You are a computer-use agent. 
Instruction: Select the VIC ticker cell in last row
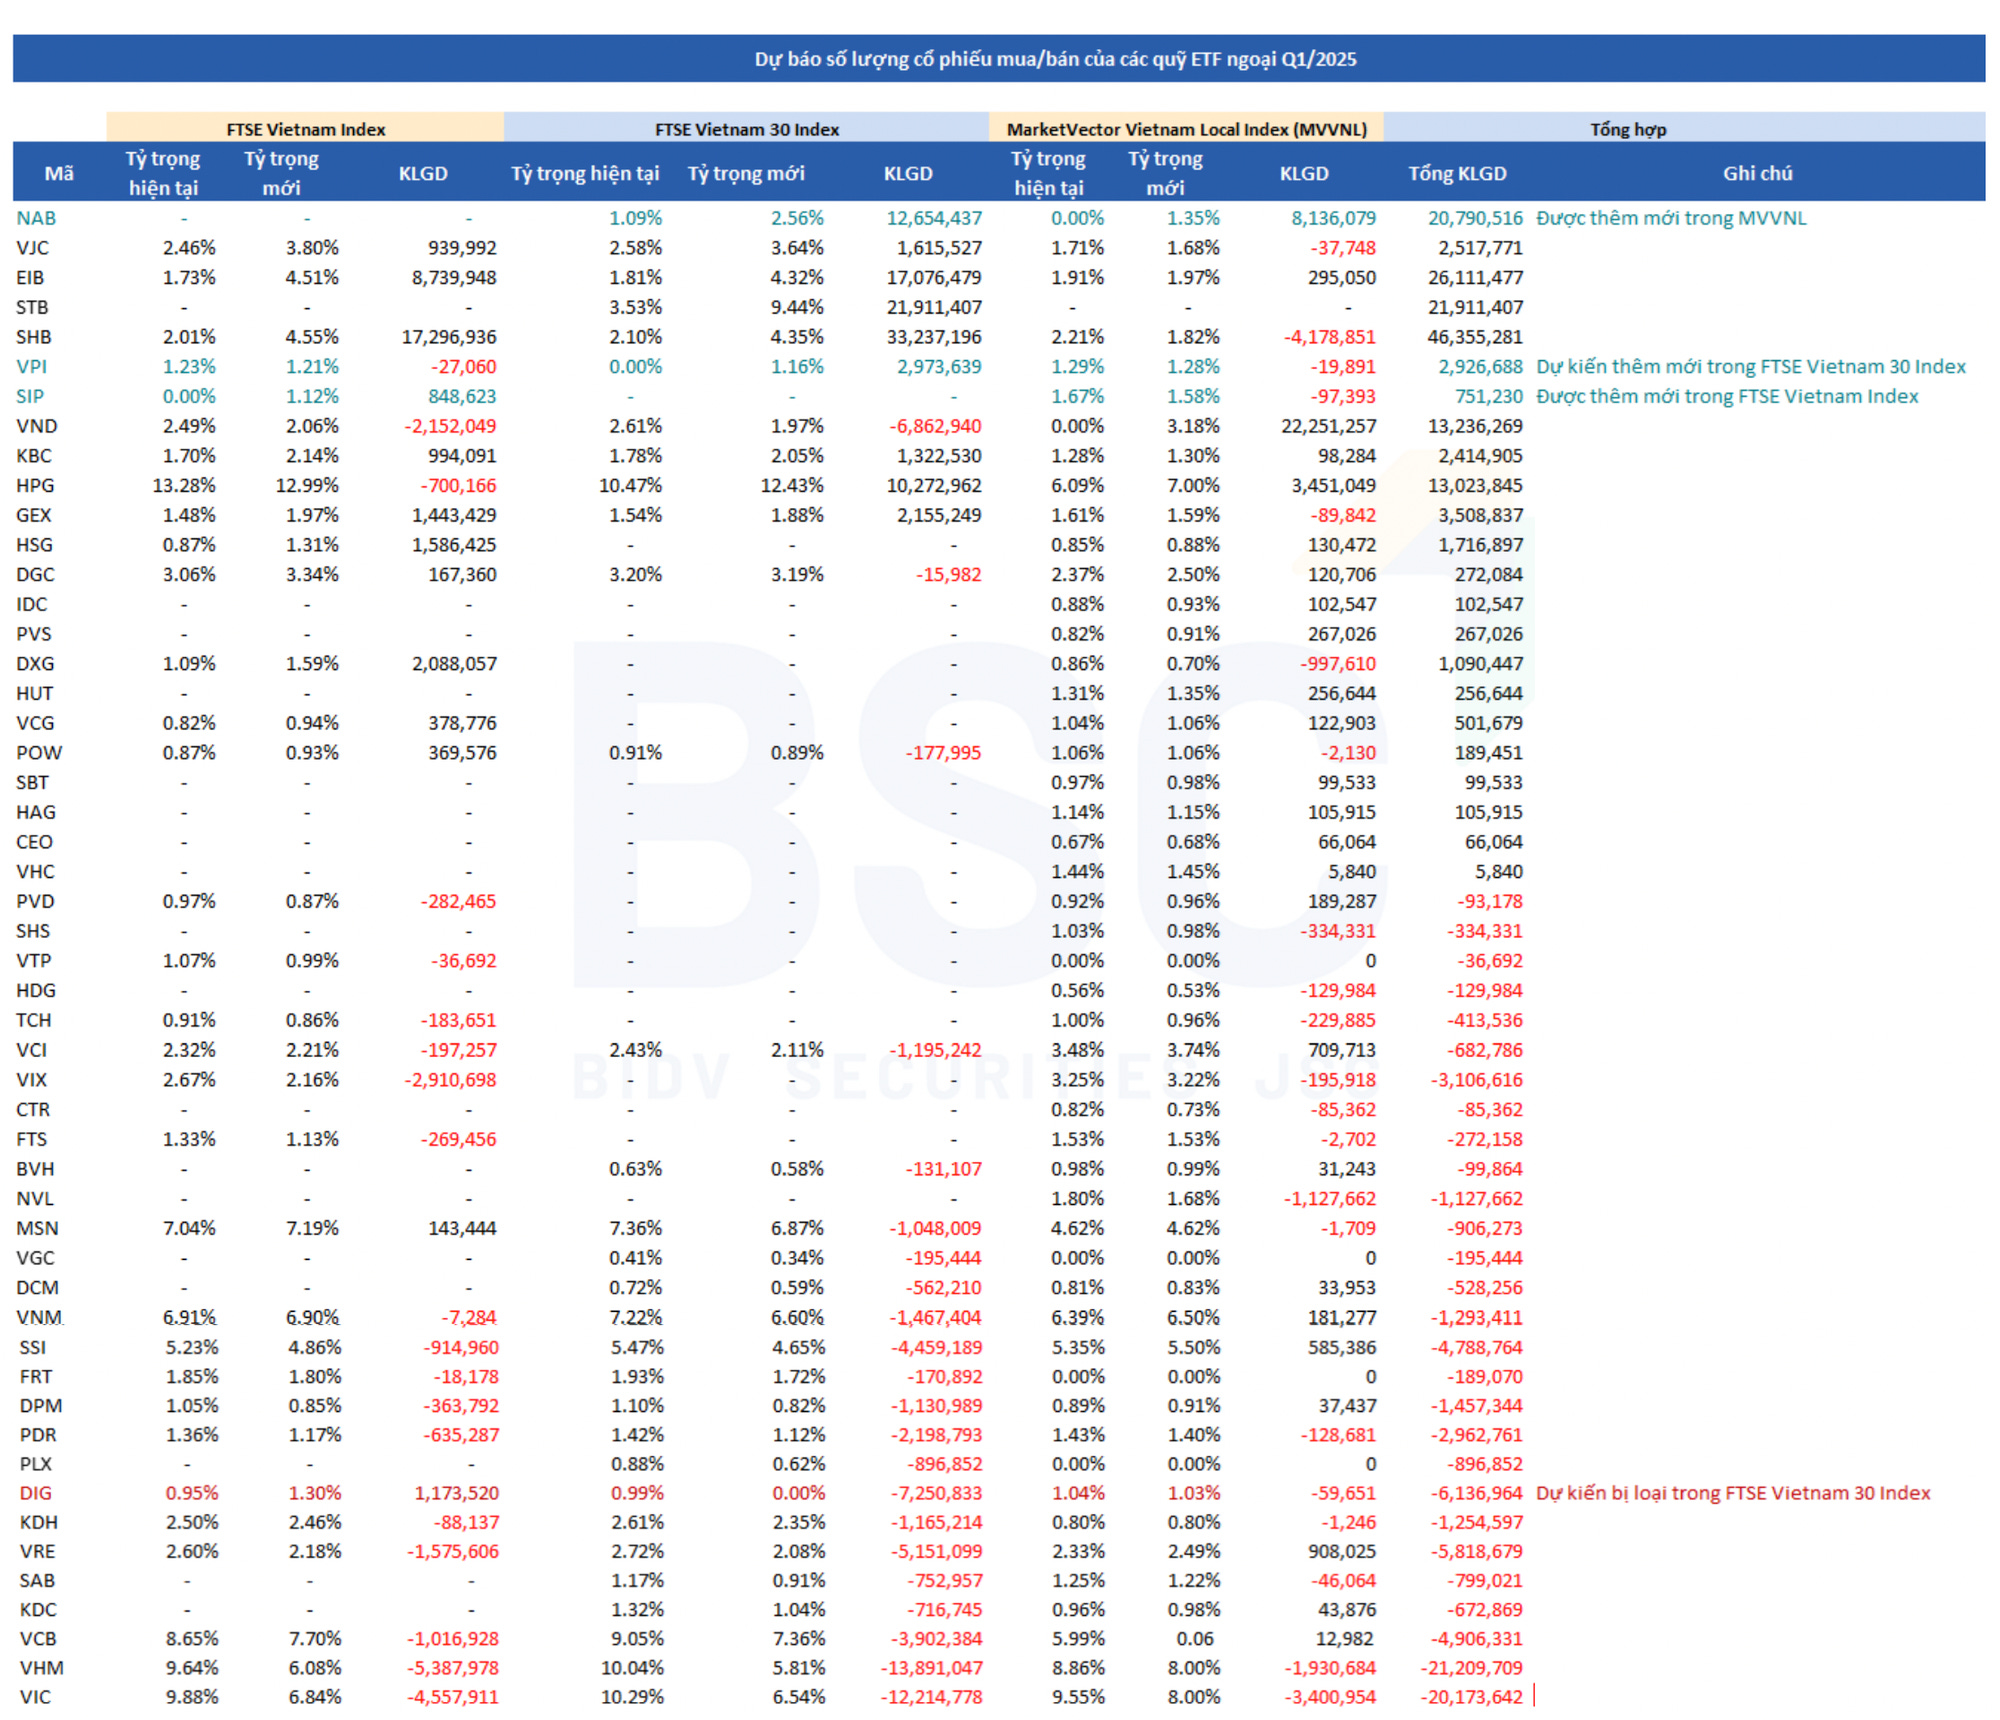pyautogui.click(x=35, y=1697)
